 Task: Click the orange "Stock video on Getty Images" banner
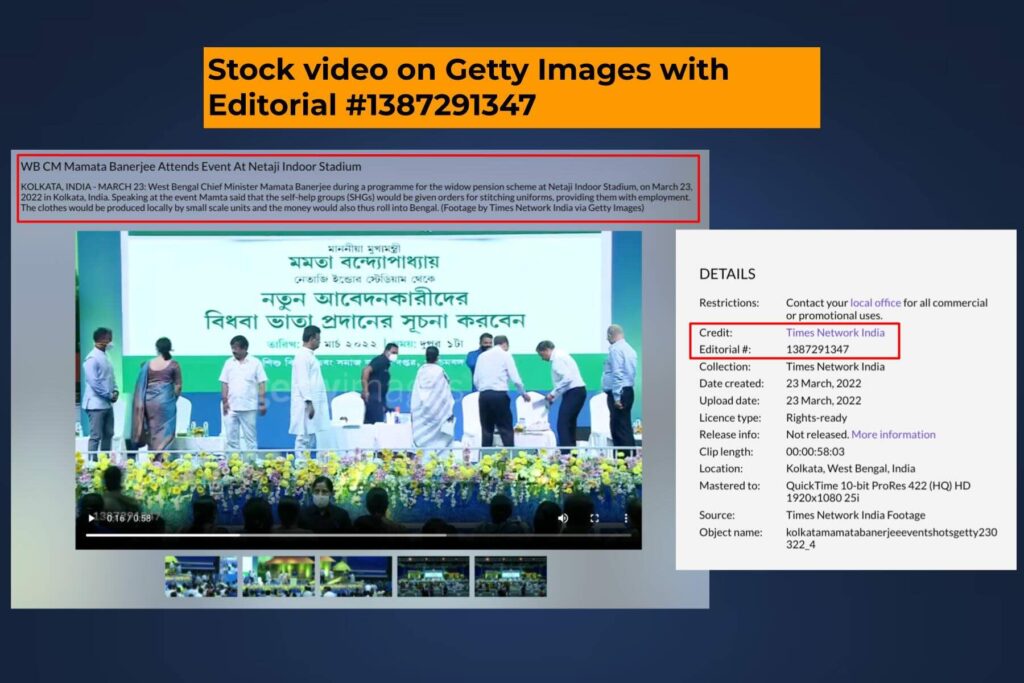(x=511, y=87)
